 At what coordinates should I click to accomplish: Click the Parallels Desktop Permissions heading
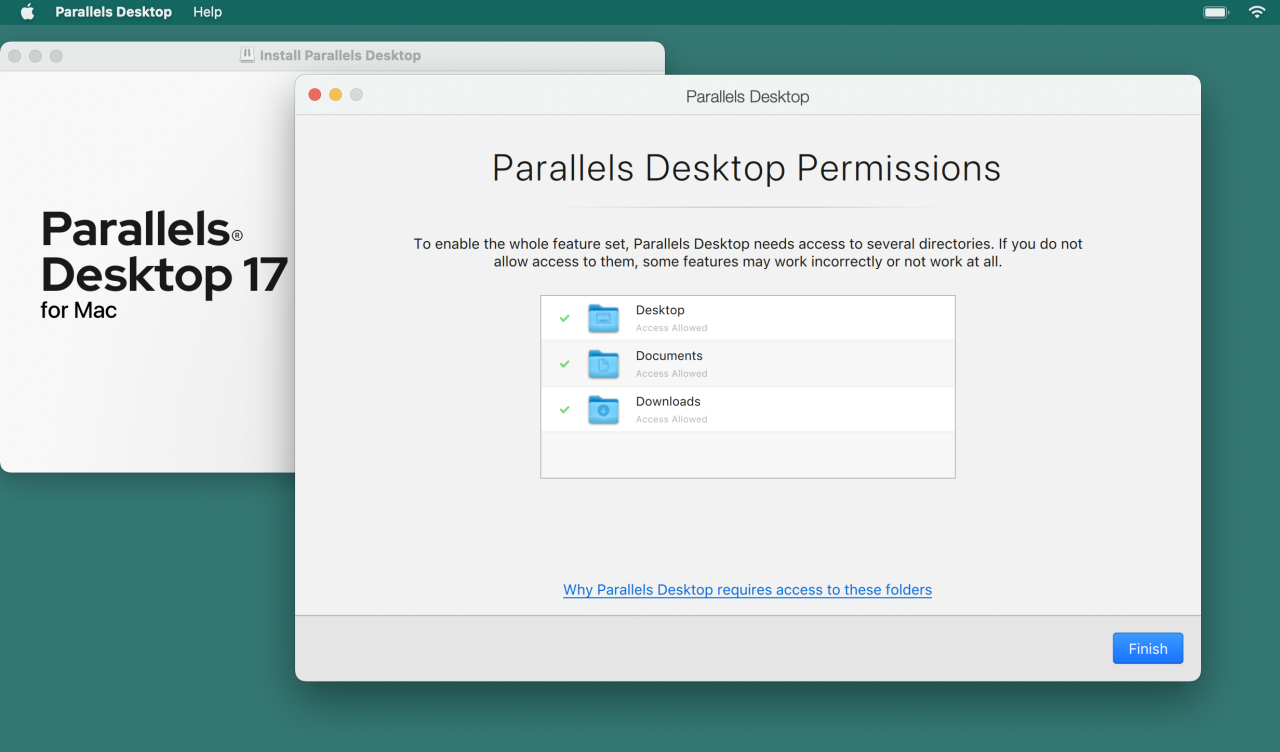pyautogui.click(x=746, y=167)
